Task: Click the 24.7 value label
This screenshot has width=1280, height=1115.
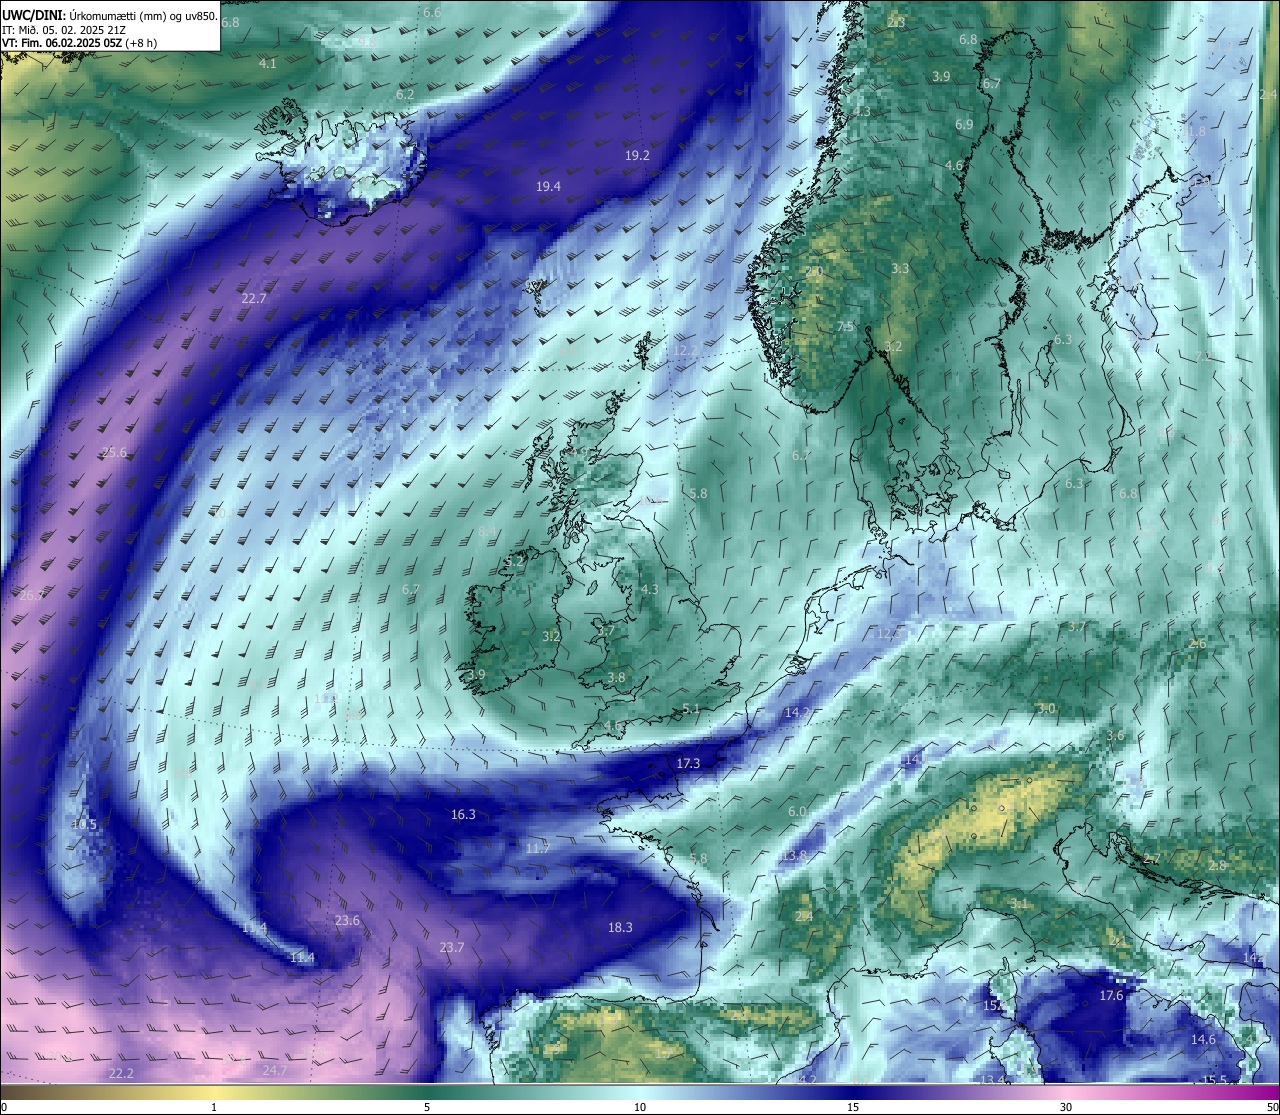Action: coord(274,1069)
